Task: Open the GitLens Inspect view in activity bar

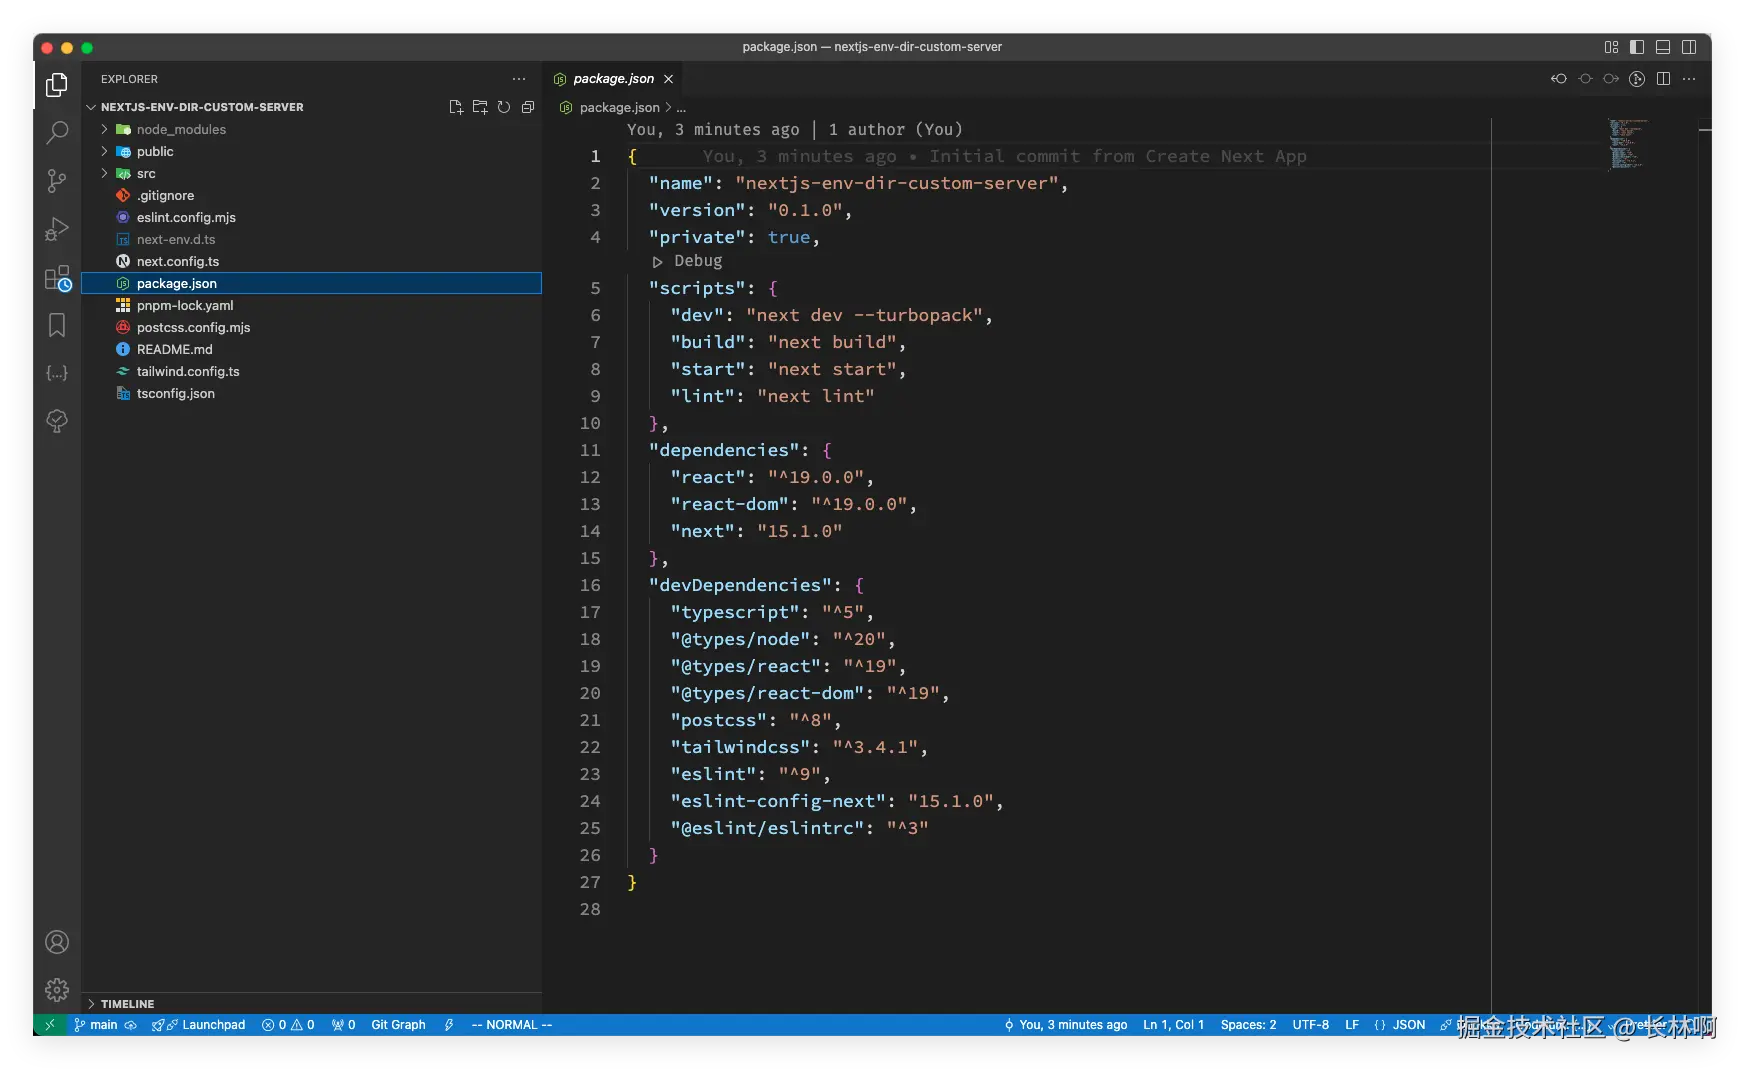Action: pyautogui.click(x=57, y=421)
